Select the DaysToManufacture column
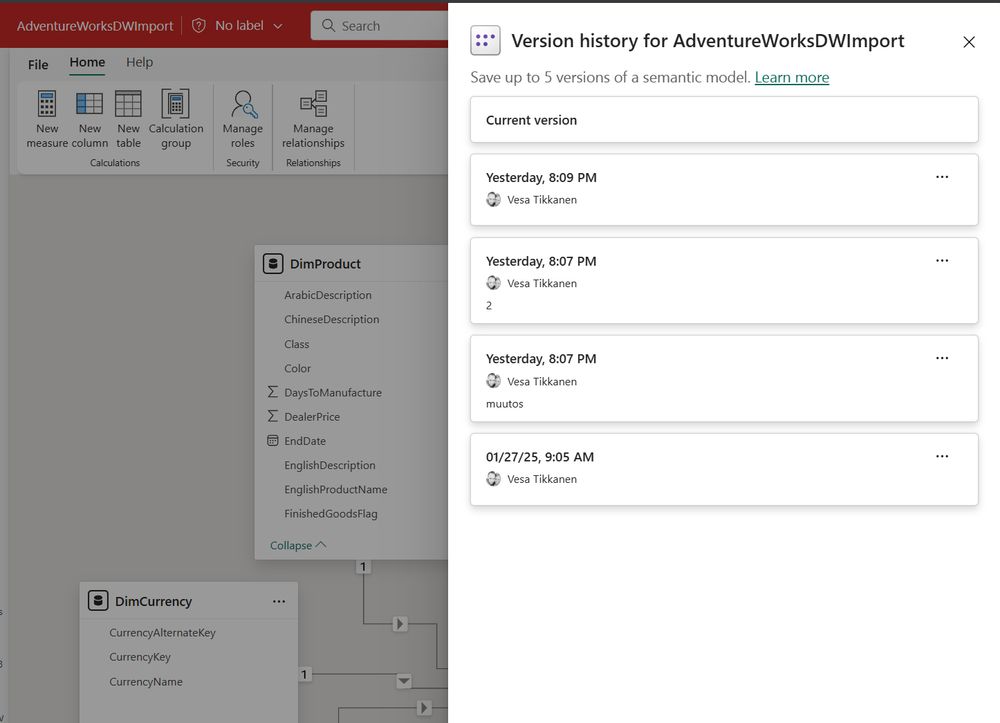 click(x=333, y=392)
